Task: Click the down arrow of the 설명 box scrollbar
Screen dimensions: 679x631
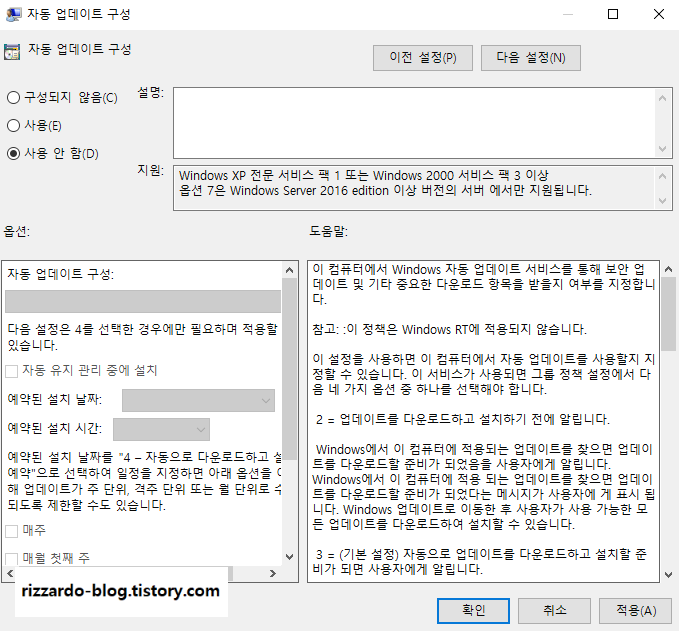Action: click(663, 149)
